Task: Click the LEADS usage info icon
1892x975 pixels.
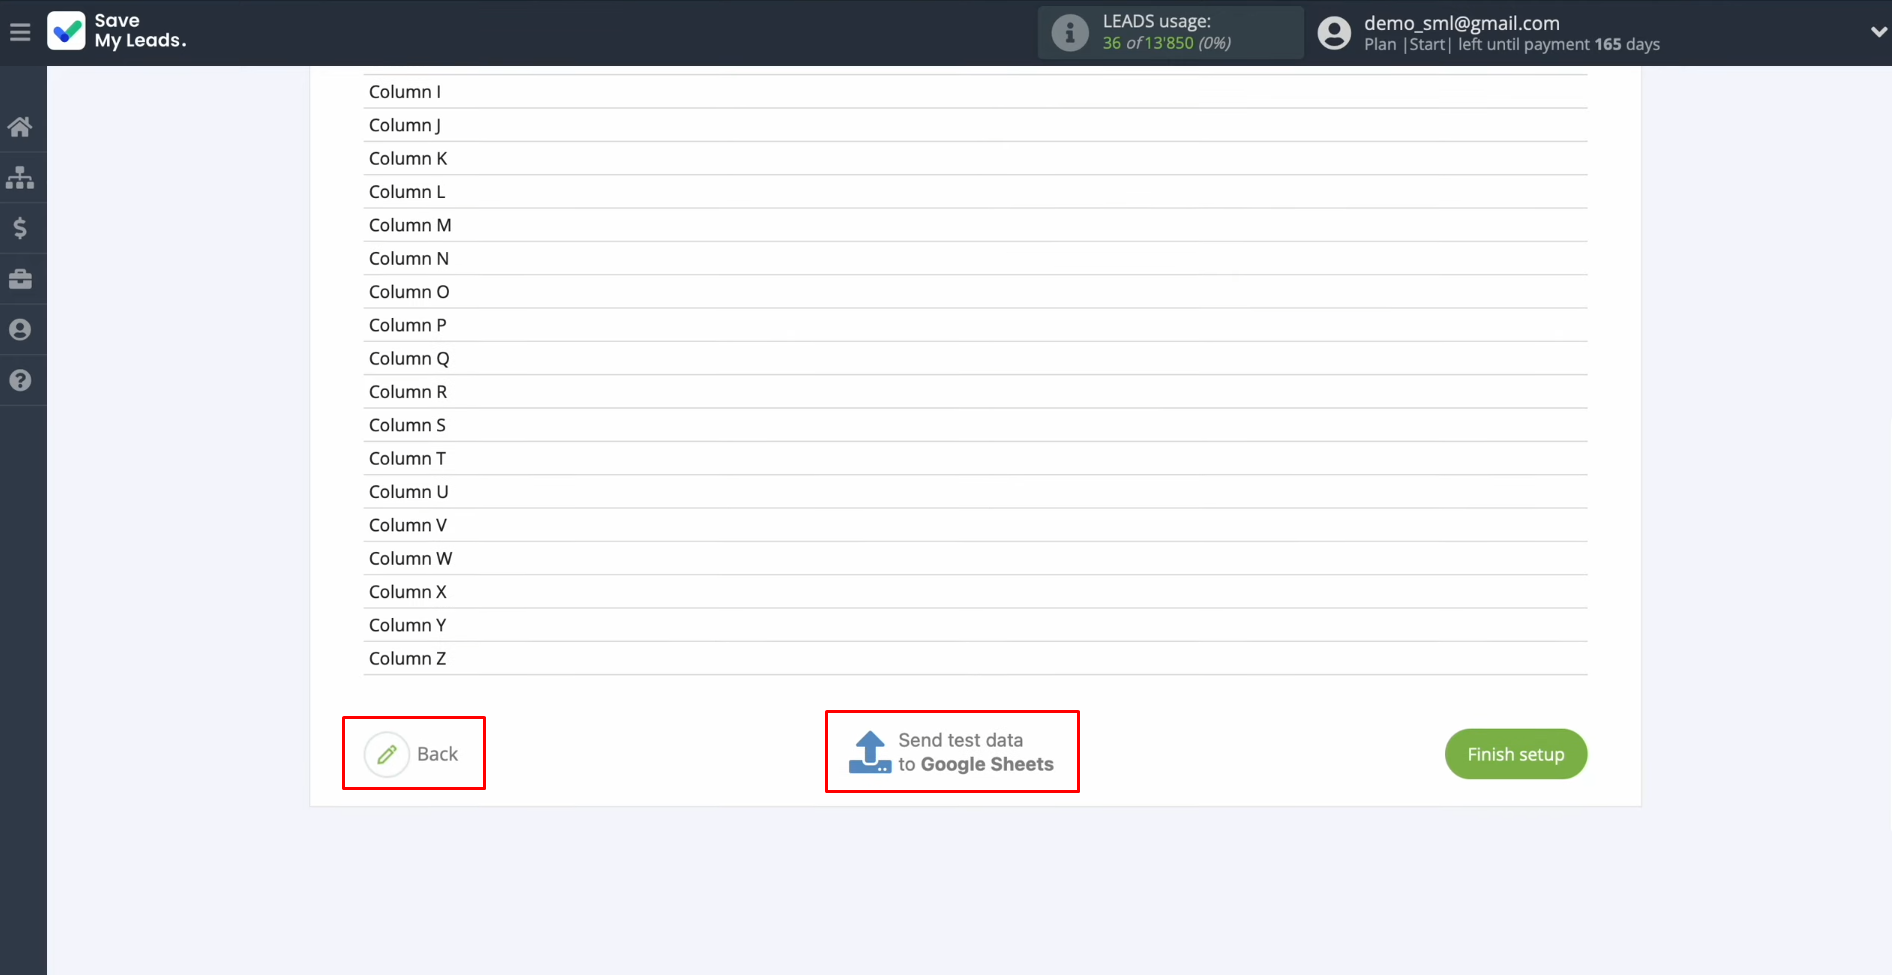Action: [x=1070, y=33]
